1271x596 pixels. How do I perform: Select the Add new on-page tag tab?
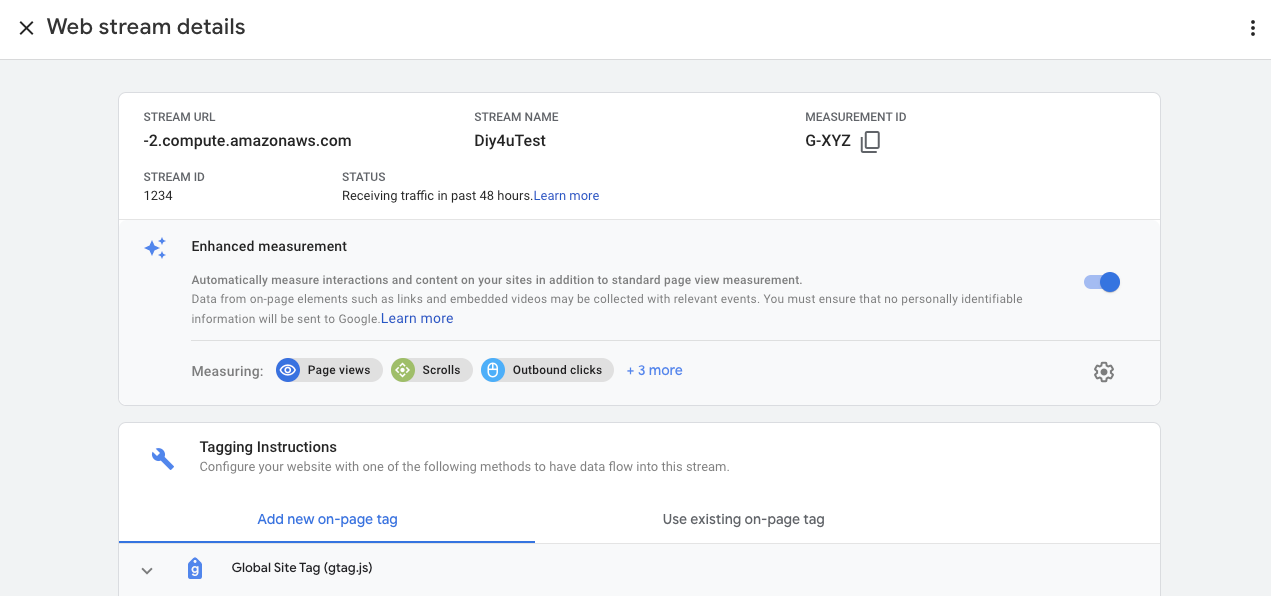pyautogui.click(x=327, y=519)
